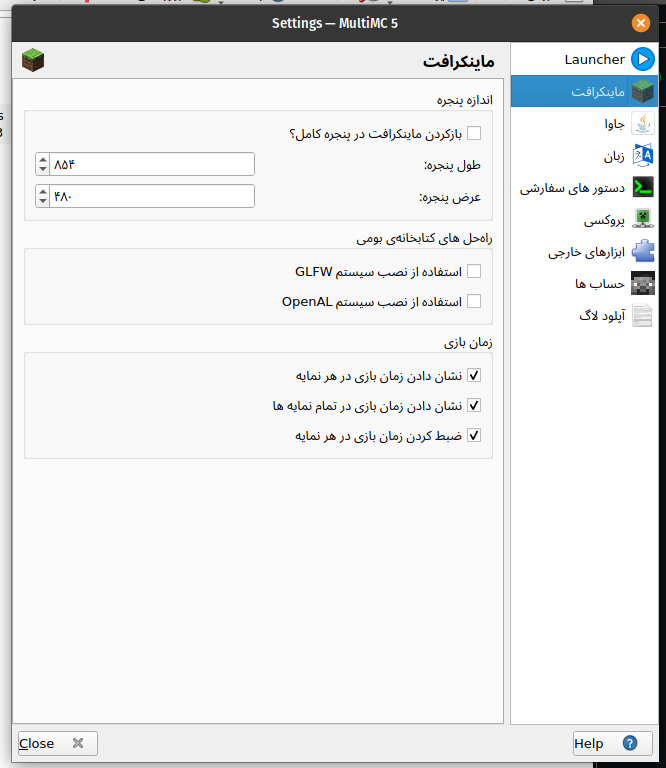The image size is (666, 768).
Task: Switch to the پروکسی settings tab
Action: tap(584, 219)
